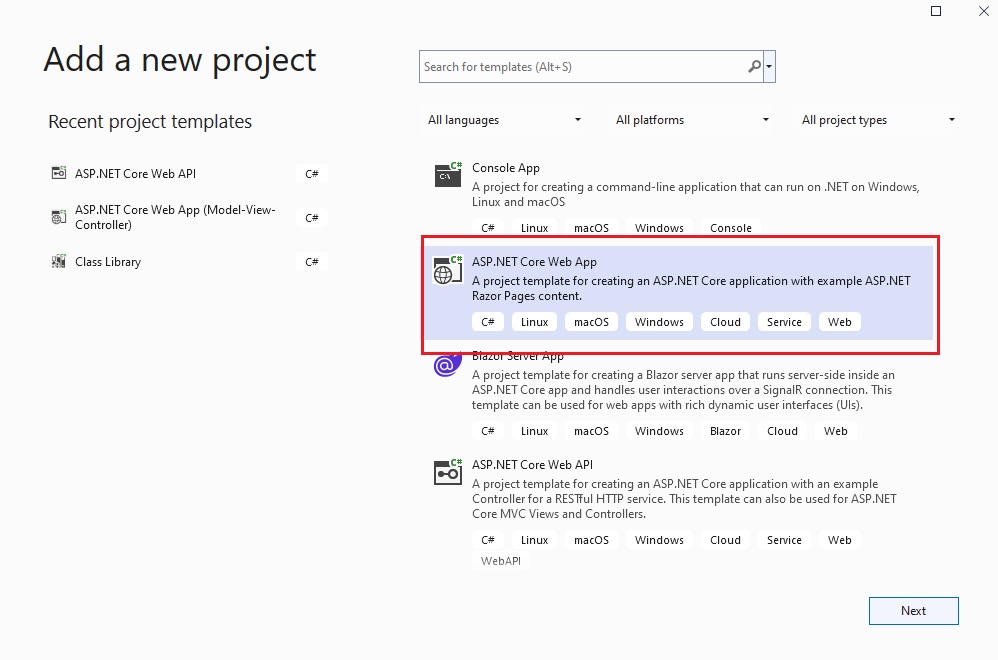Click the Blazor Server App icon
Viewport: 998px width, 660px height.
447,365
